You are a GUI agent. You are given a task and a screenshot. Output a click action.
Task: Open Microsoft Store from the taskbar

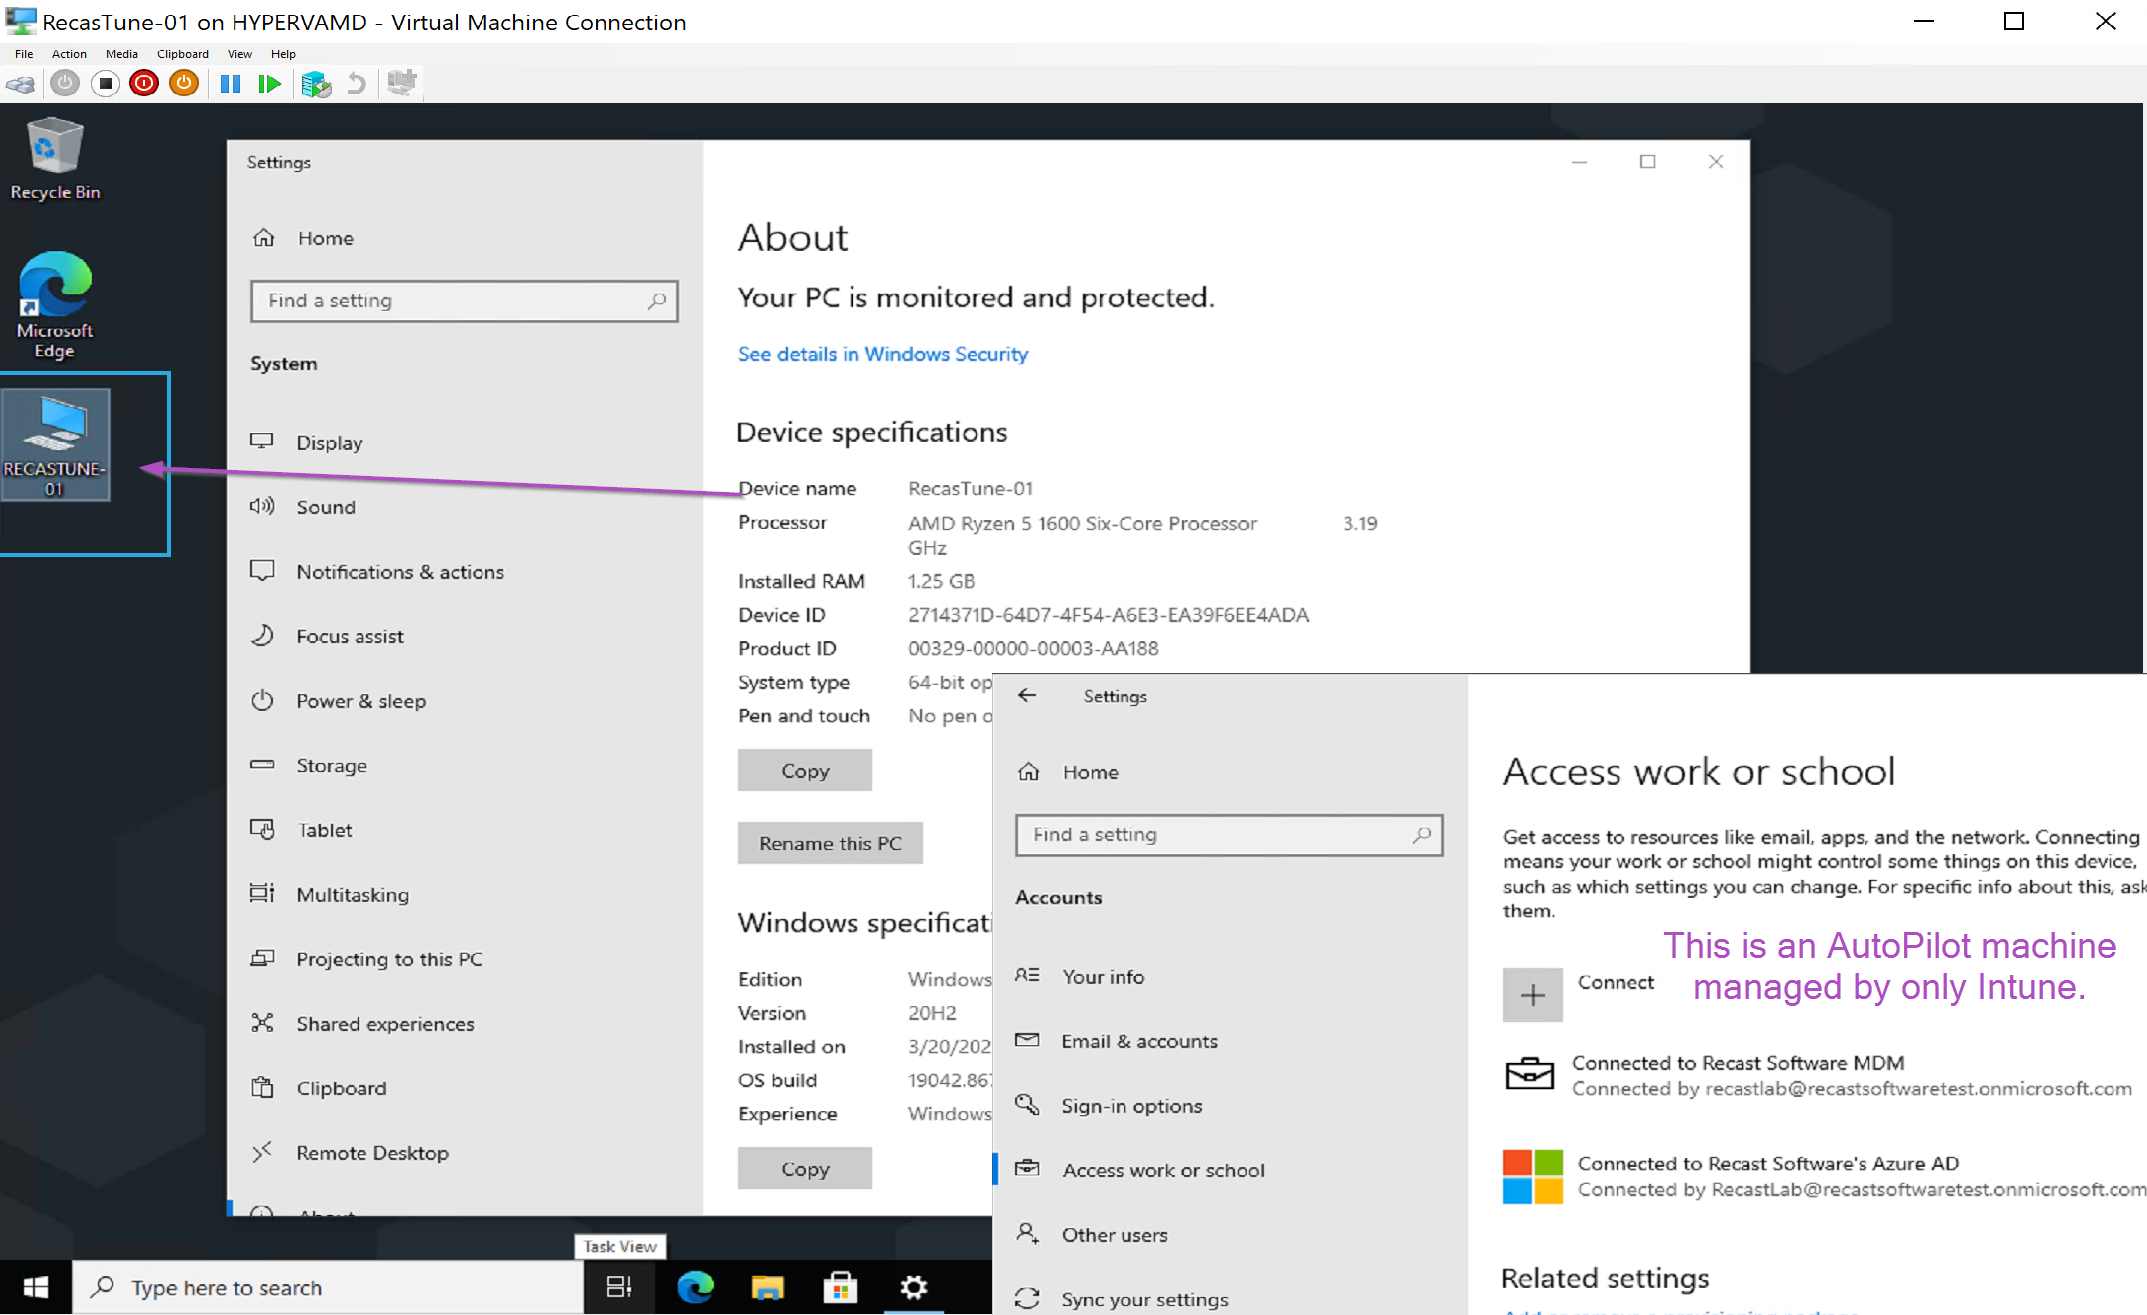(x=840, y=1287)
